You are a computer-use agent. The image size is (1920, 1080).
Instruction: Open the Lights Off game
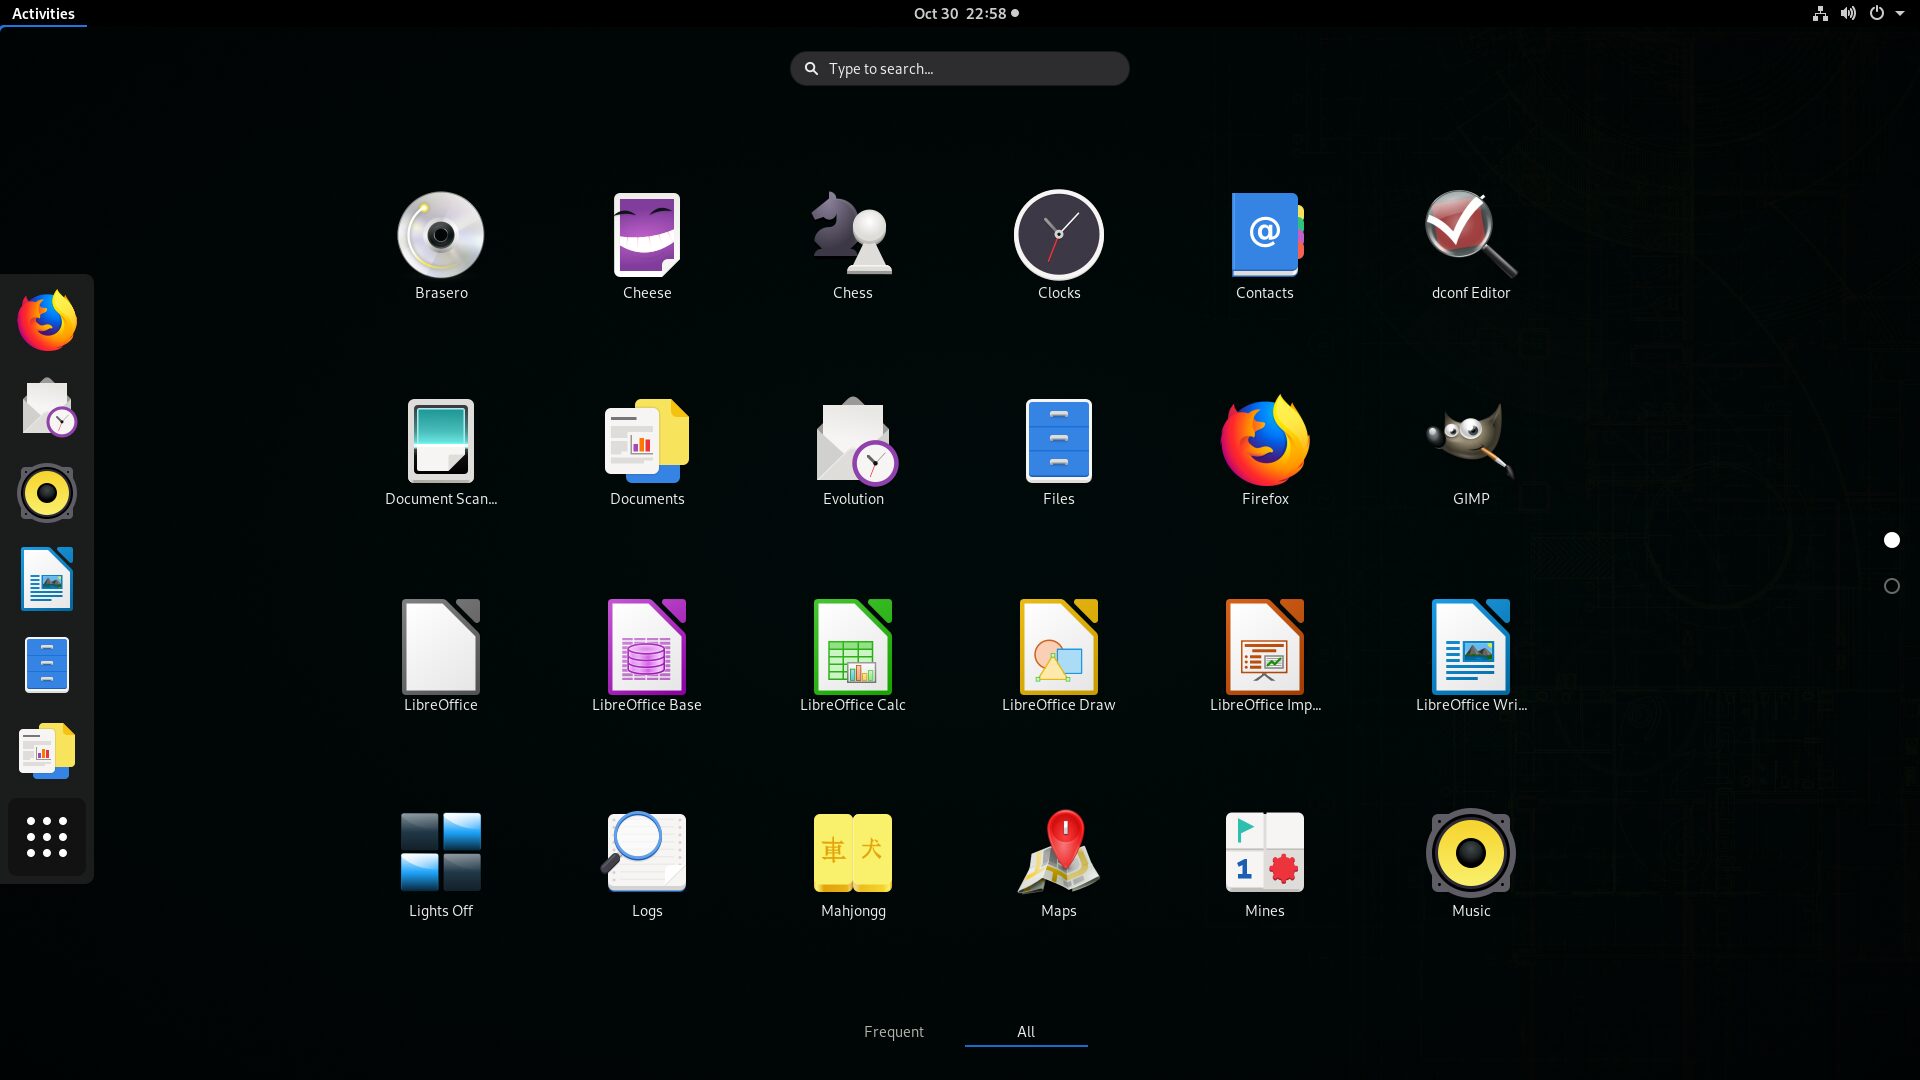click(441, 864)
